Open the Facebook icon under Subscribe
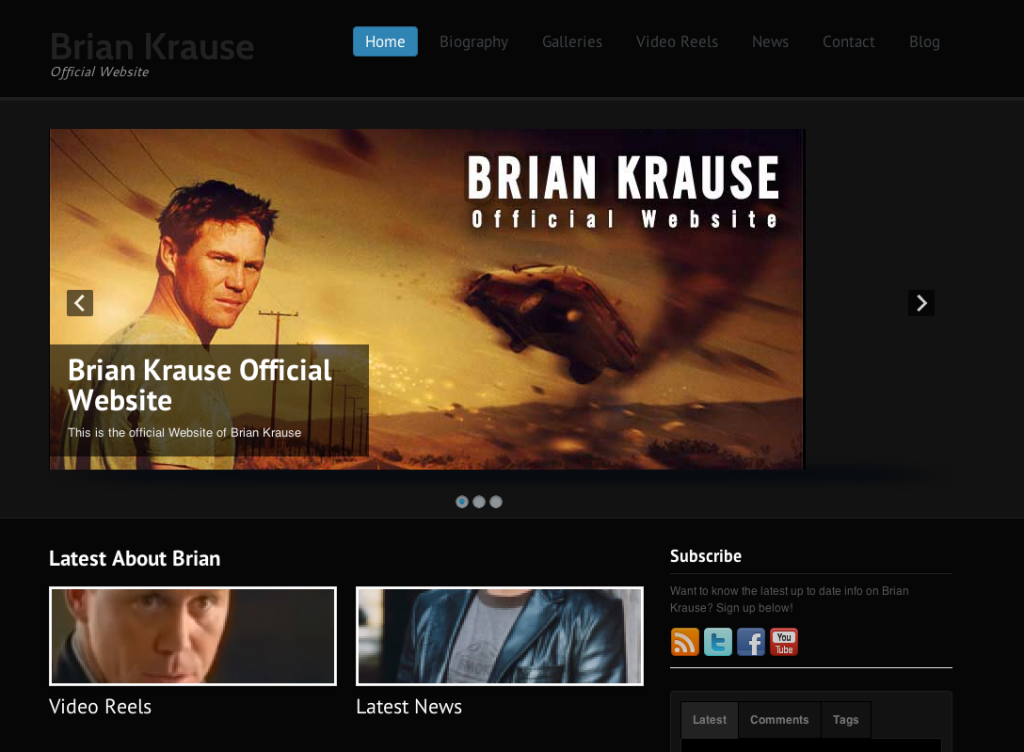 point(751,642)
